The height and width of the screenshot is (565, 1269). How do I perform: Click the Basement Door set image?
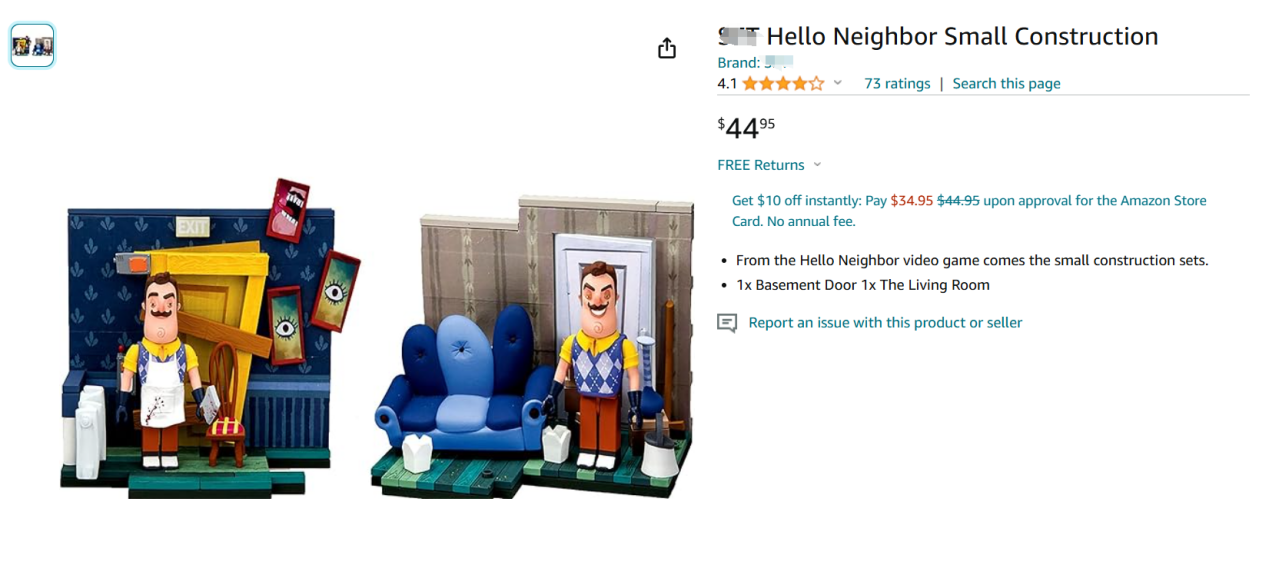210,338
